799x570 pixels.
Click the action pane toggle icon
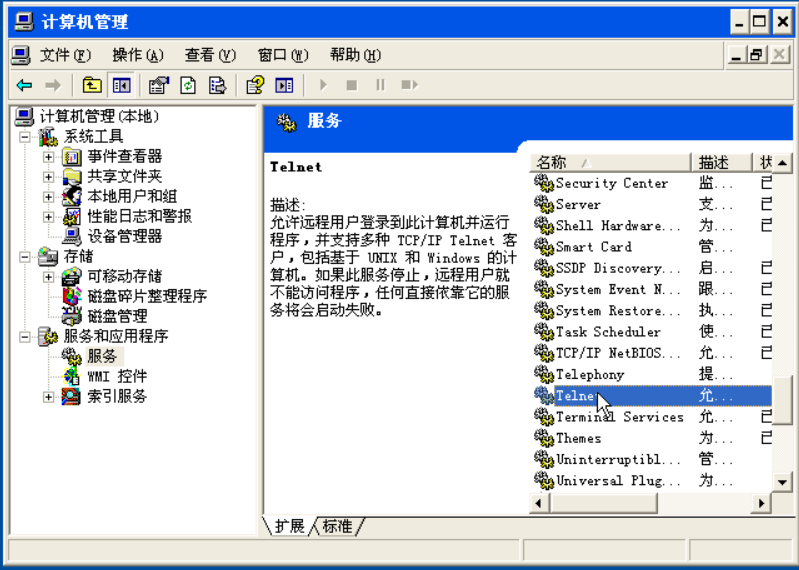click(284, 85)
